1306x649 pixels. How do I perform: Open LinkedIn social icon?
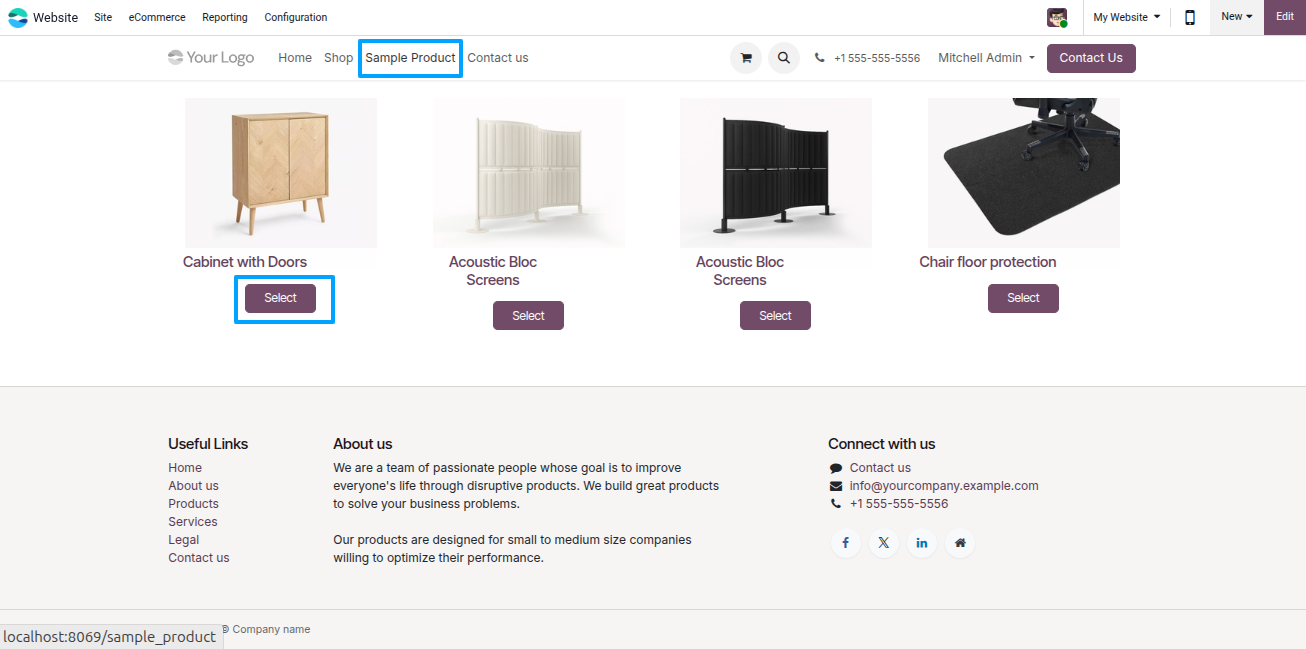pyautogui.click(x=921, y=543)
